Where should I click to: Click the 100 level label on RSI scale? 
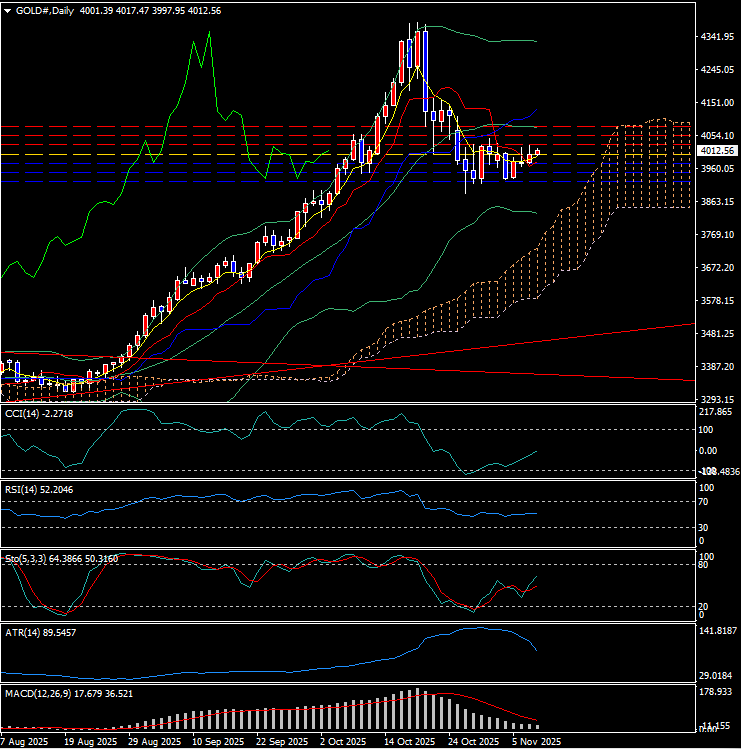705,487
